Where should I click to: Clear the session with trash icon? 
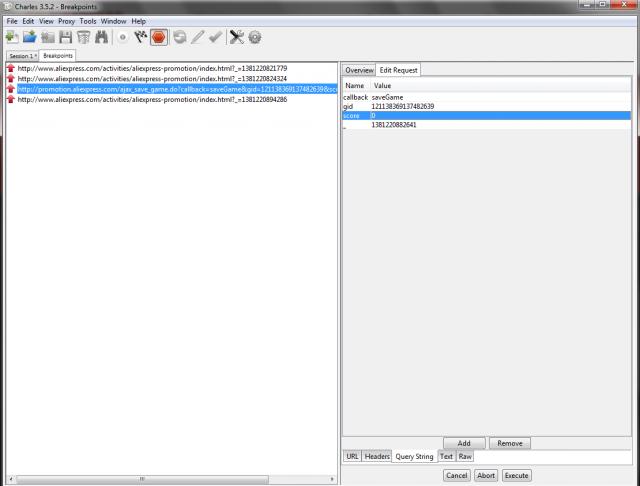pos(83,37)
